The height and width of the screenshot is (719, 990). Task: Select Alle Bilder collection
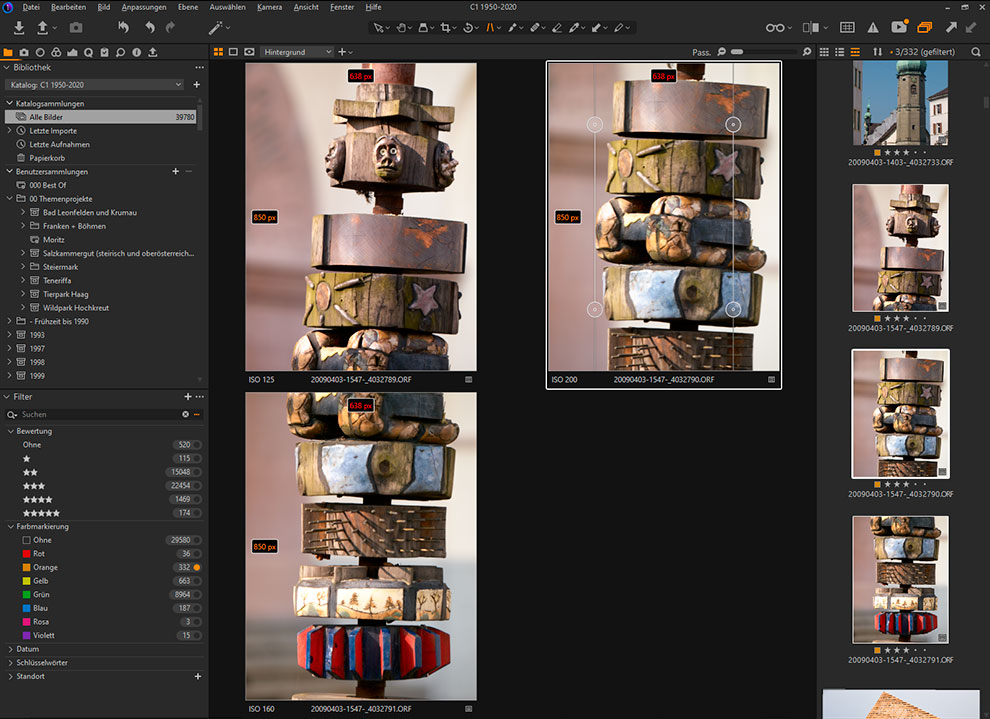pyautogui.click(x=101, y=117)
